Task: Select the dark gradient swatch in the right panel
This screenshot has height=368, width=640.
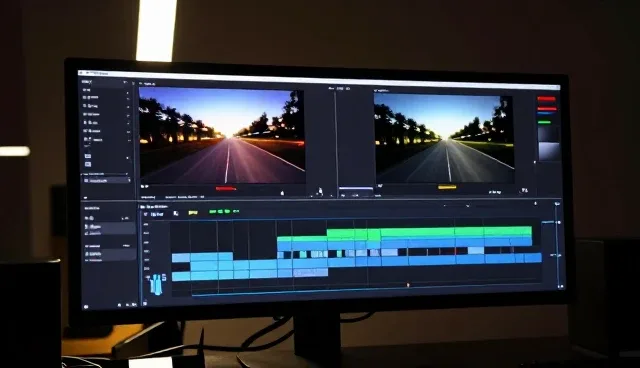Action: [x=548, y=134]
